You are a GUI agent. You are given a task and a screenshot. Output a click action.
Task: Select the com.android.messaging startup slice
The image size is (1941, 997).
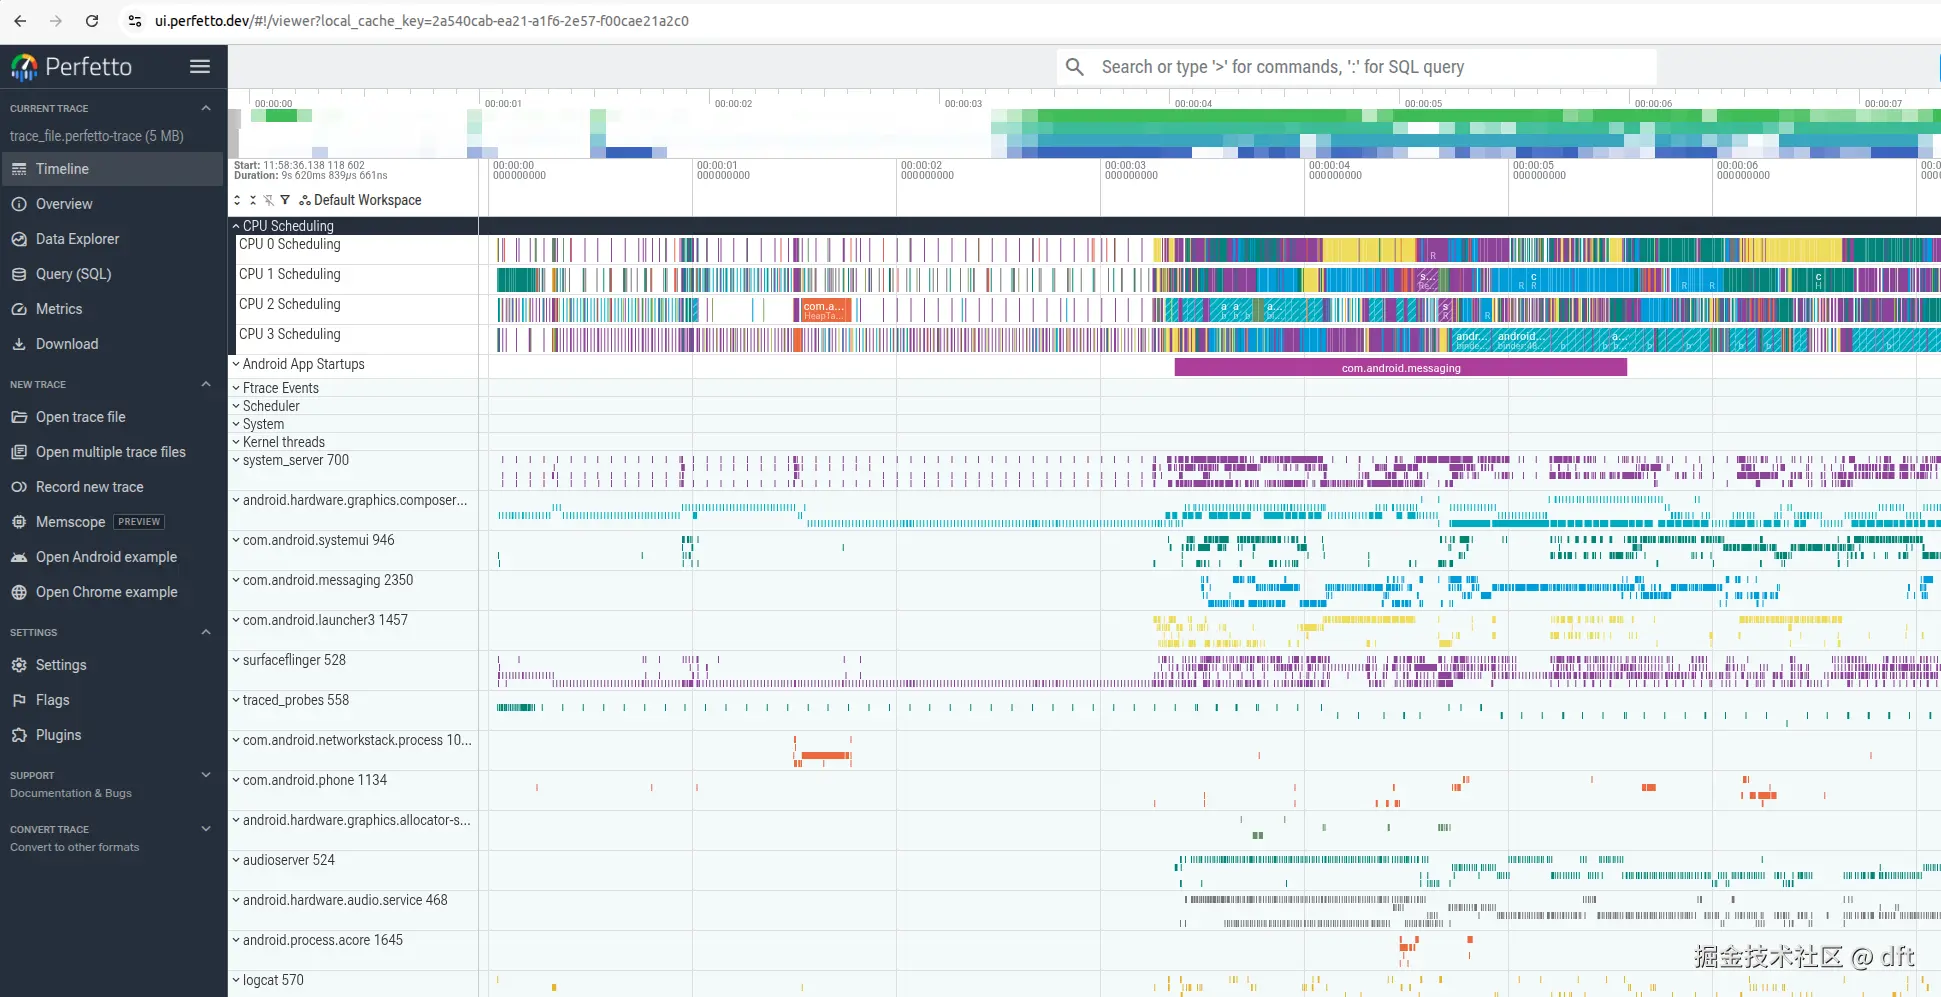[1400, 368]
